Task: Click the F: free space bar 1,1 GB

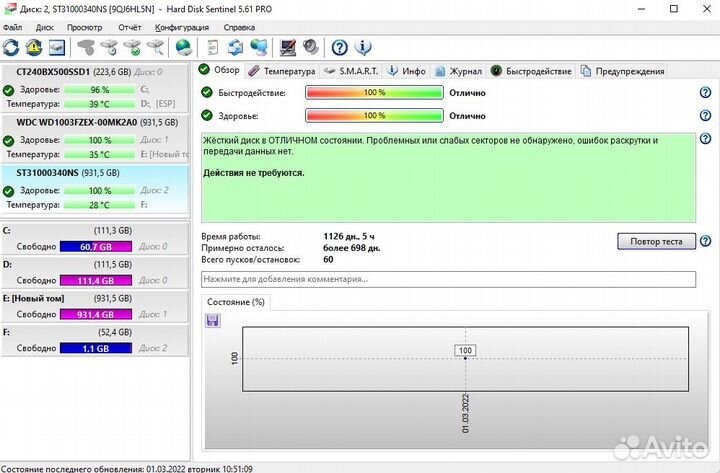Action: (96, 348)
